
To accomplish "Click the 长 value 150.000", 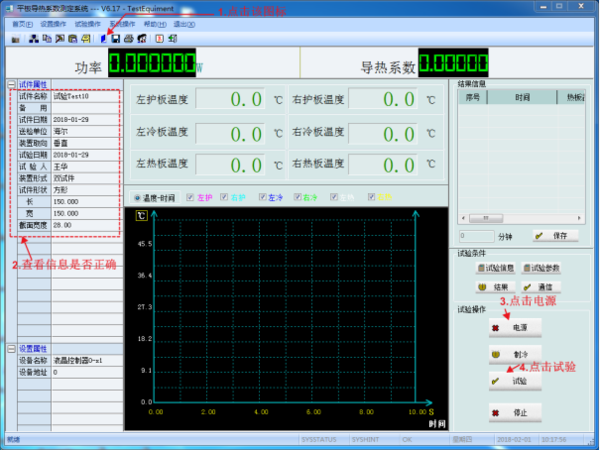I will coord(87,202).
